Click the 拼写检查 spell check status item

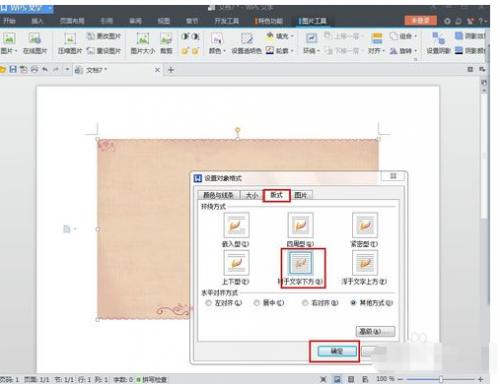pyautogui.click(x=152, y=379)
